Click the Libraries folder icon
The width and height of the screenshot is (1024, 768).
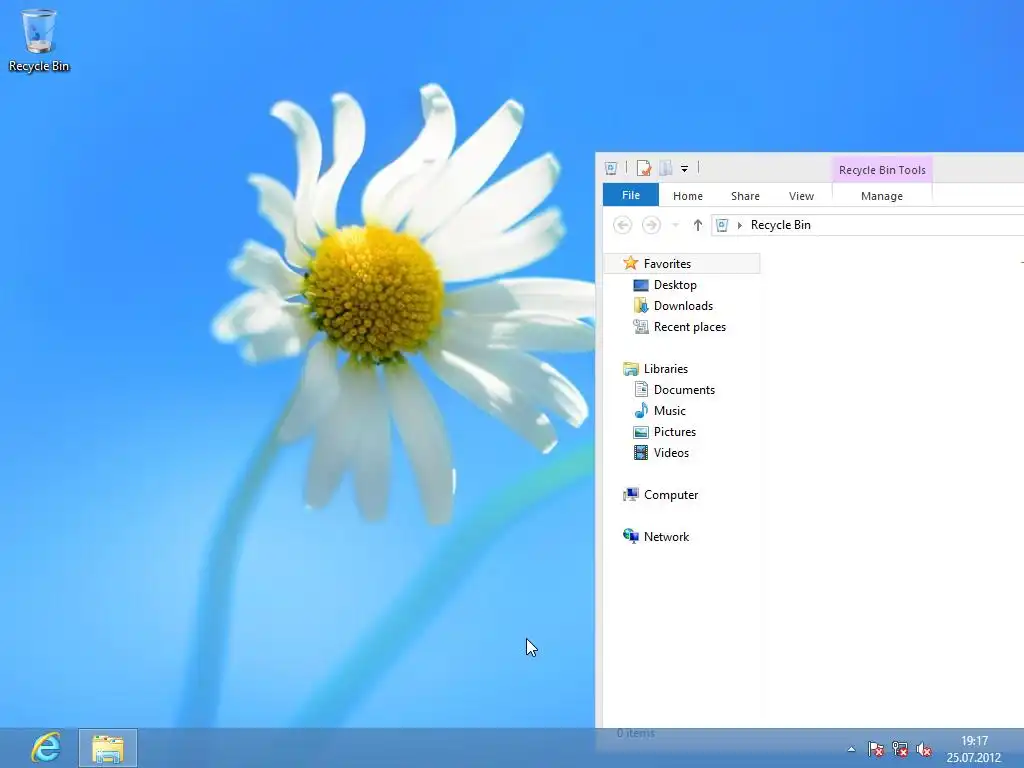click(630, 369)
